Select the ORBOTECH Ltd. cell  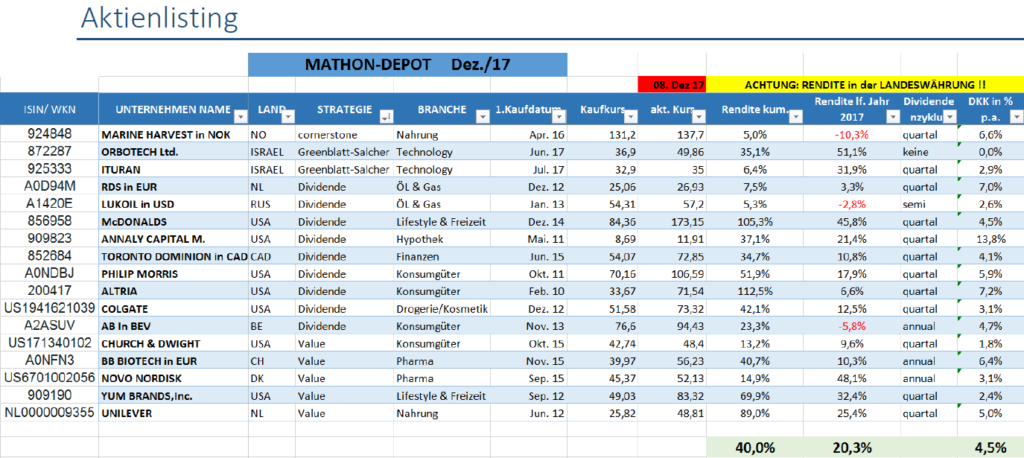173,152
